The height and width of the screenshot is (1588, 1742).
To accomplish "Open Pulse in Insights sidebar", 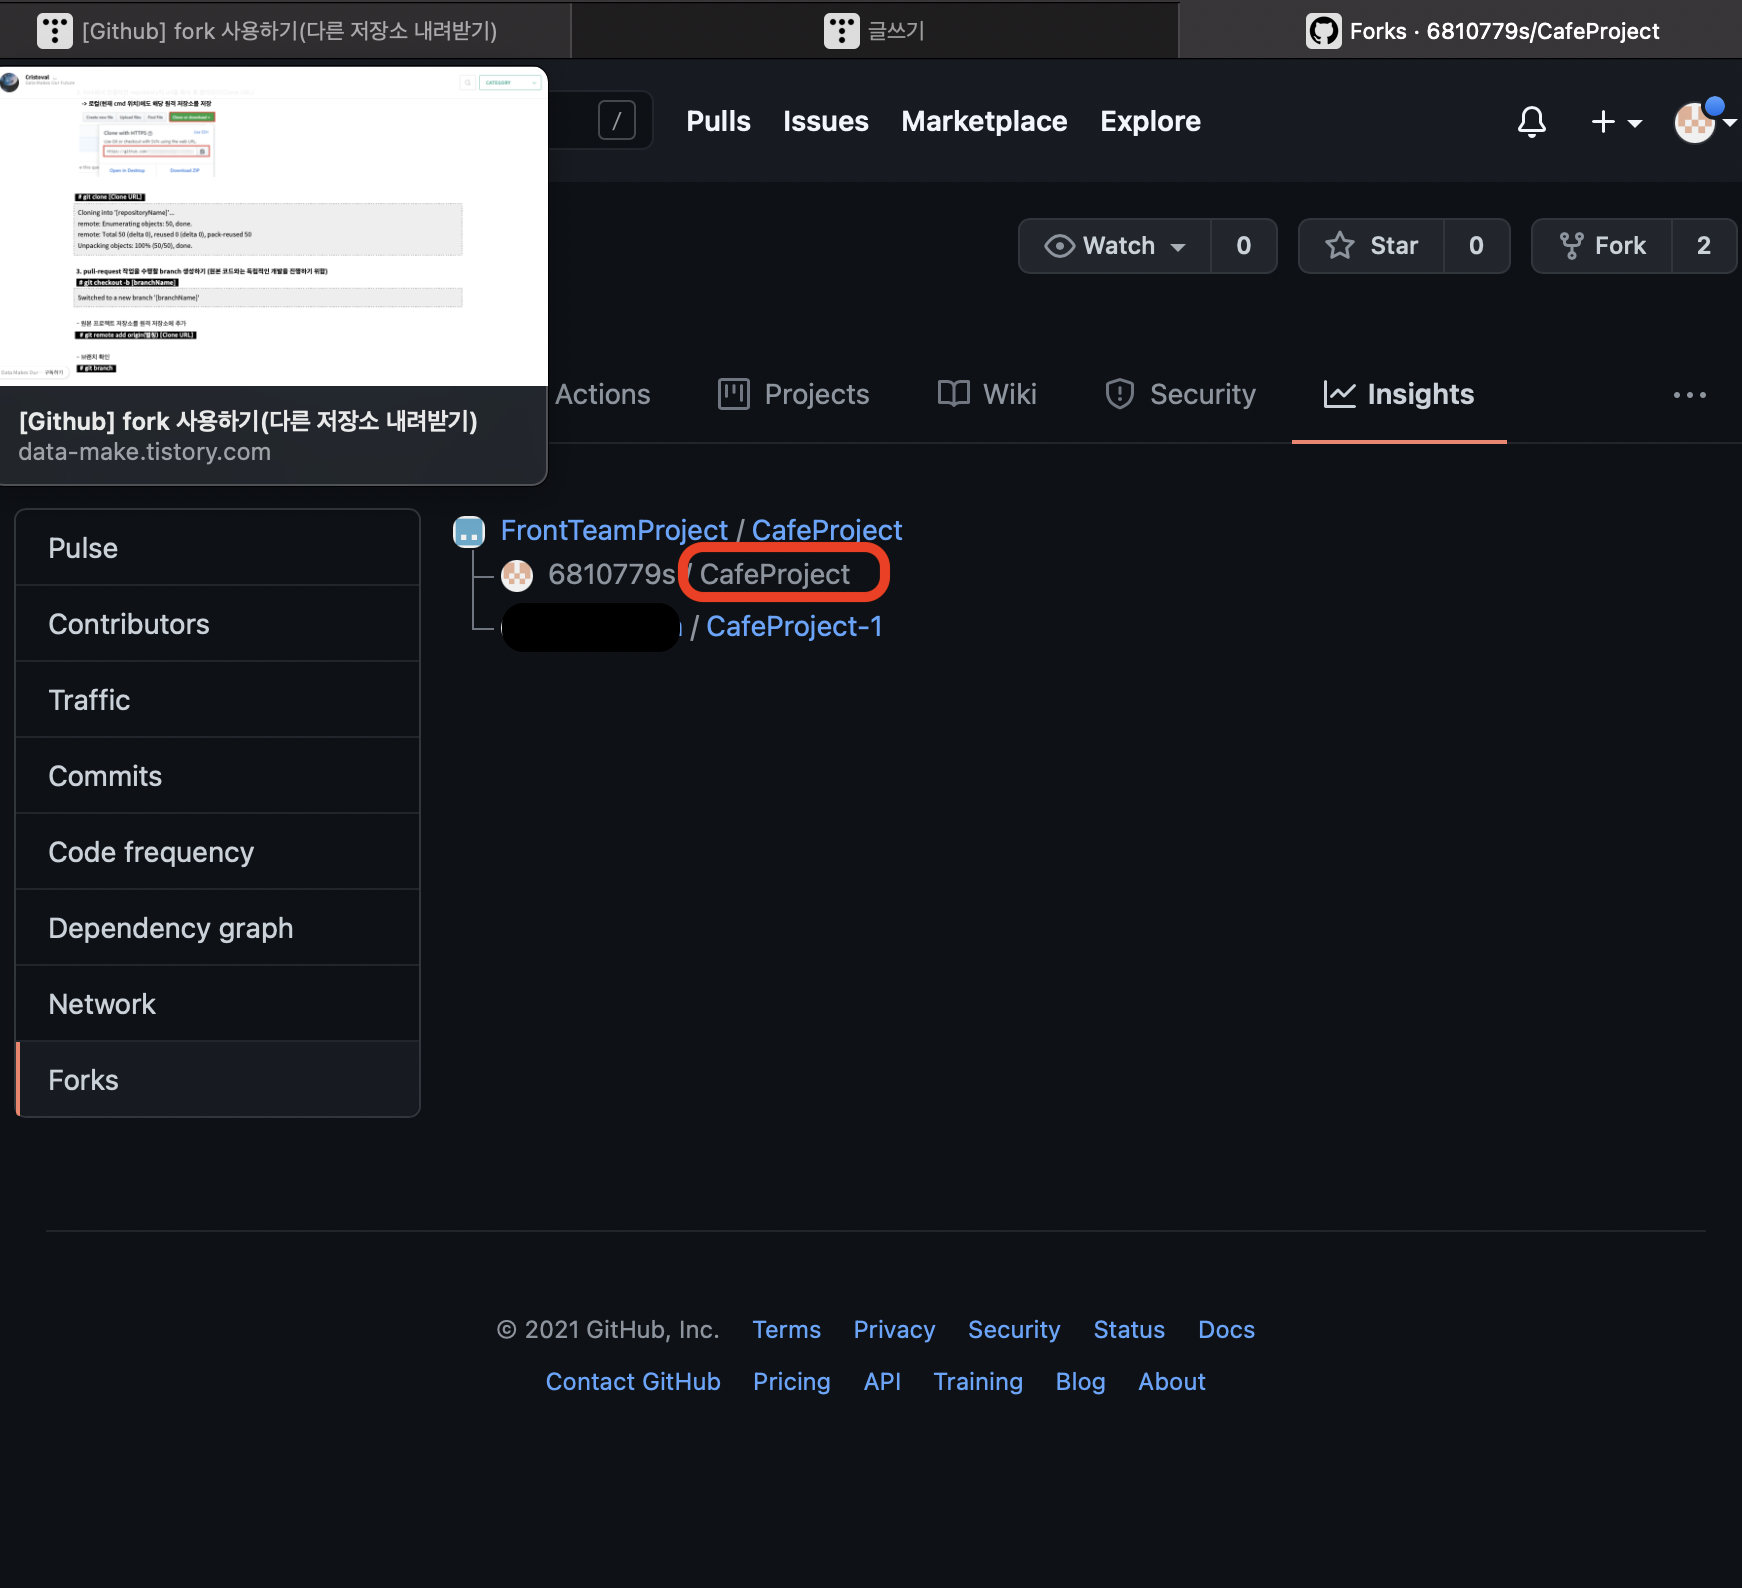I will click(x=218, y=548).
